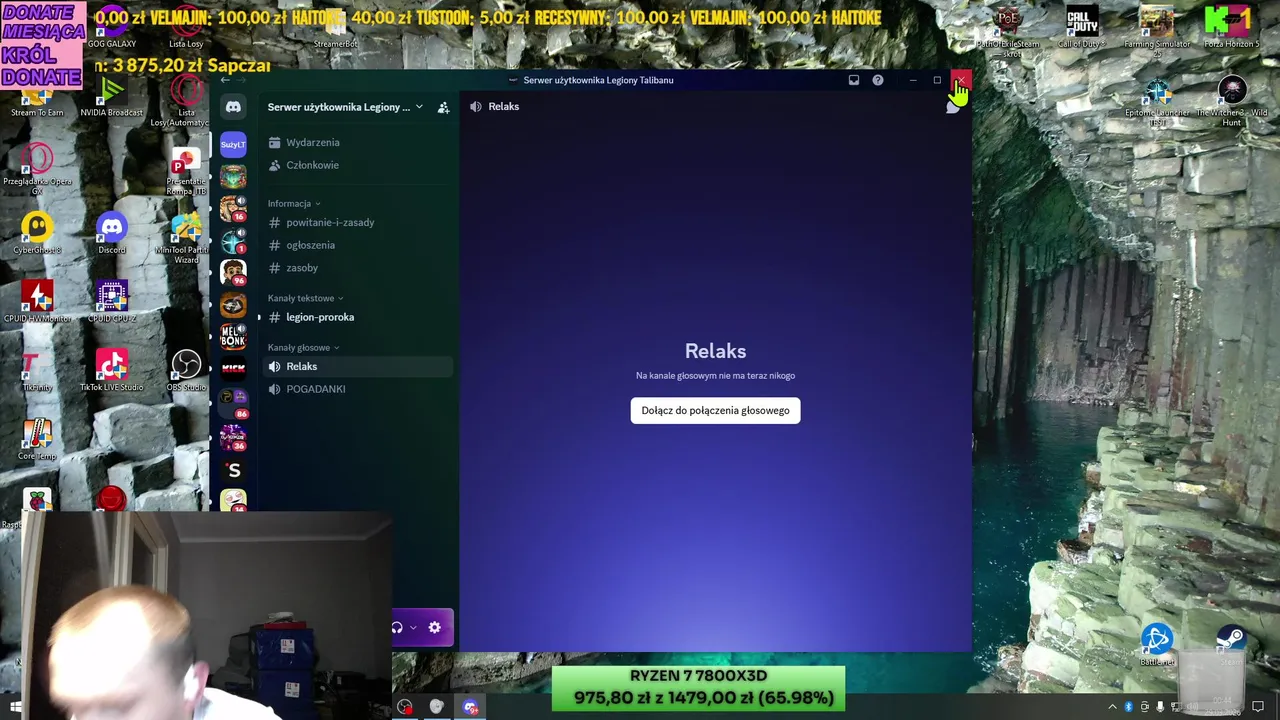Launch PathOfExileSteam shortcut

point(1007,30)
